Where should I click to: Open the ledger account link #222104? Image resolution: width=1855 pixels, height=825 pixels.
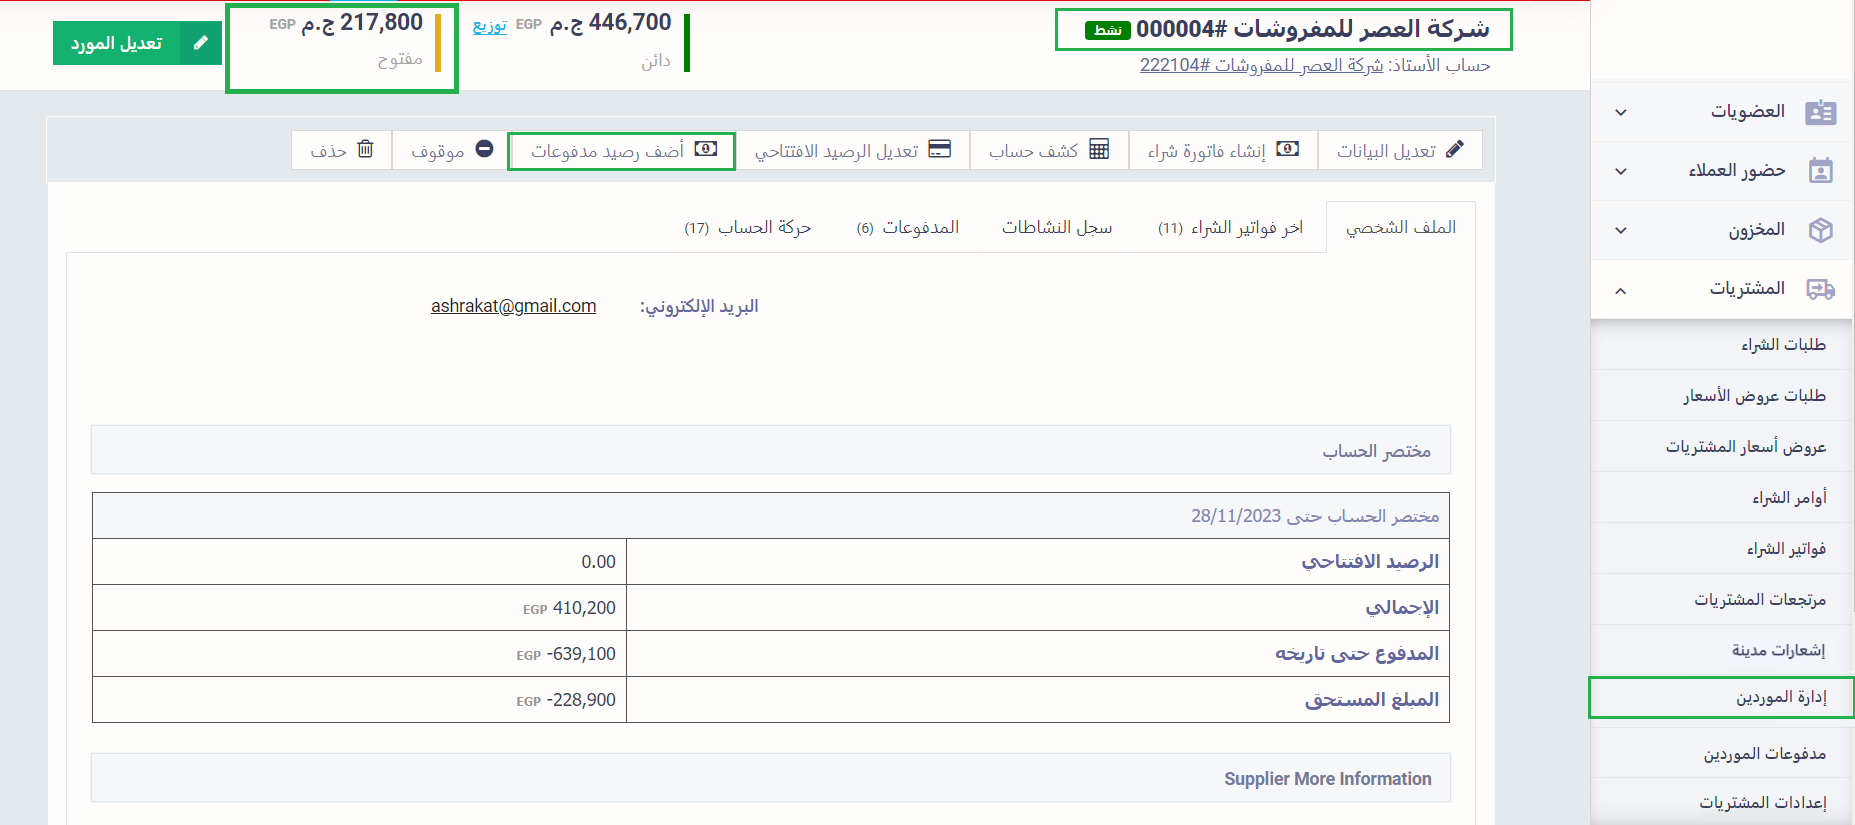tap(1261, 65)
